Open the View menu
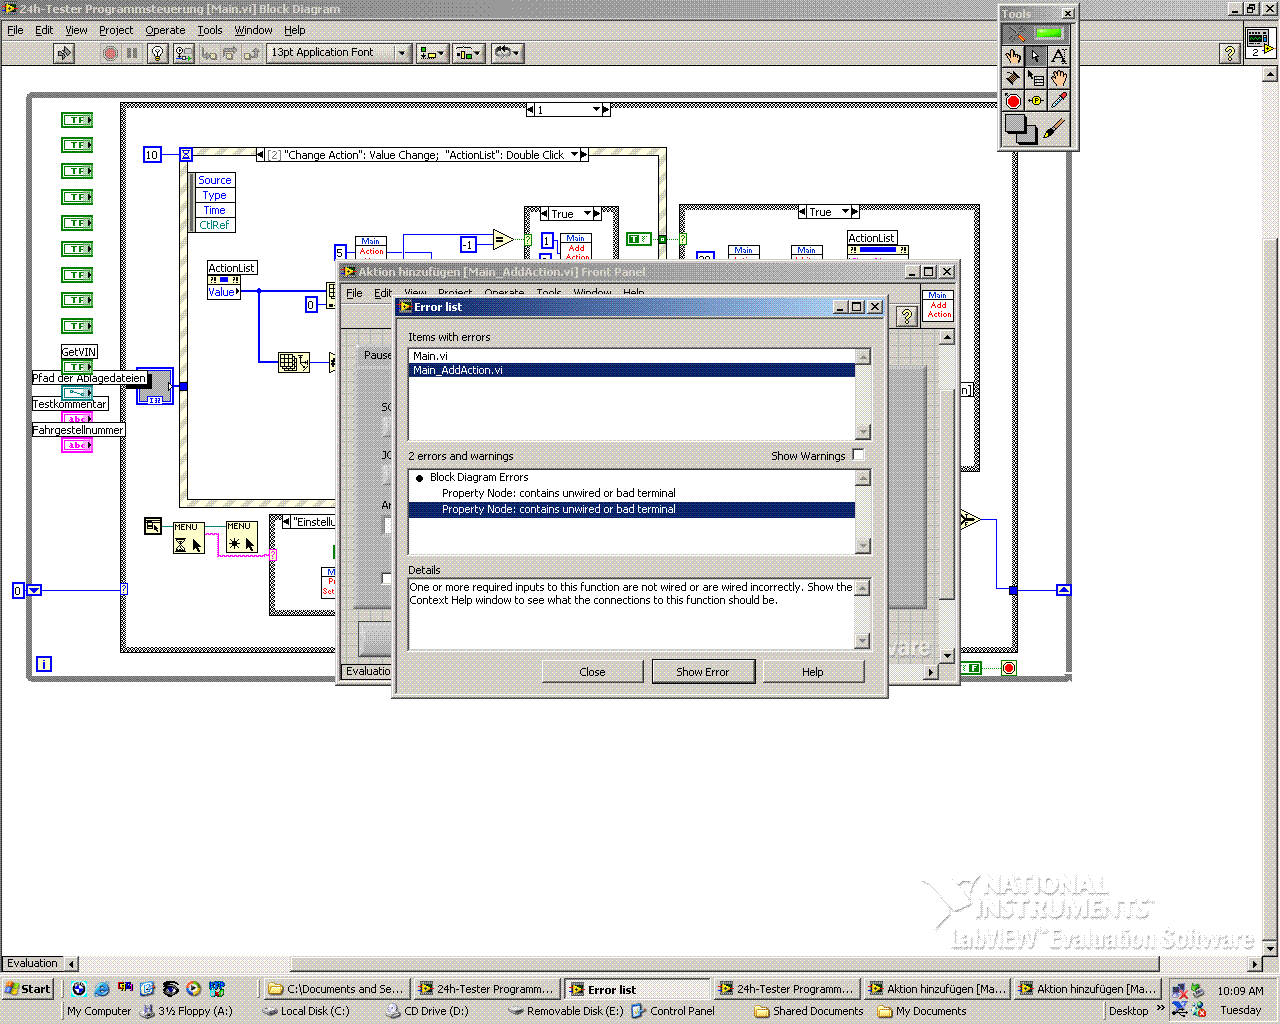The height and width of the screenshot is (1024, 1280). pyautogui.click(x=76, y=30)
